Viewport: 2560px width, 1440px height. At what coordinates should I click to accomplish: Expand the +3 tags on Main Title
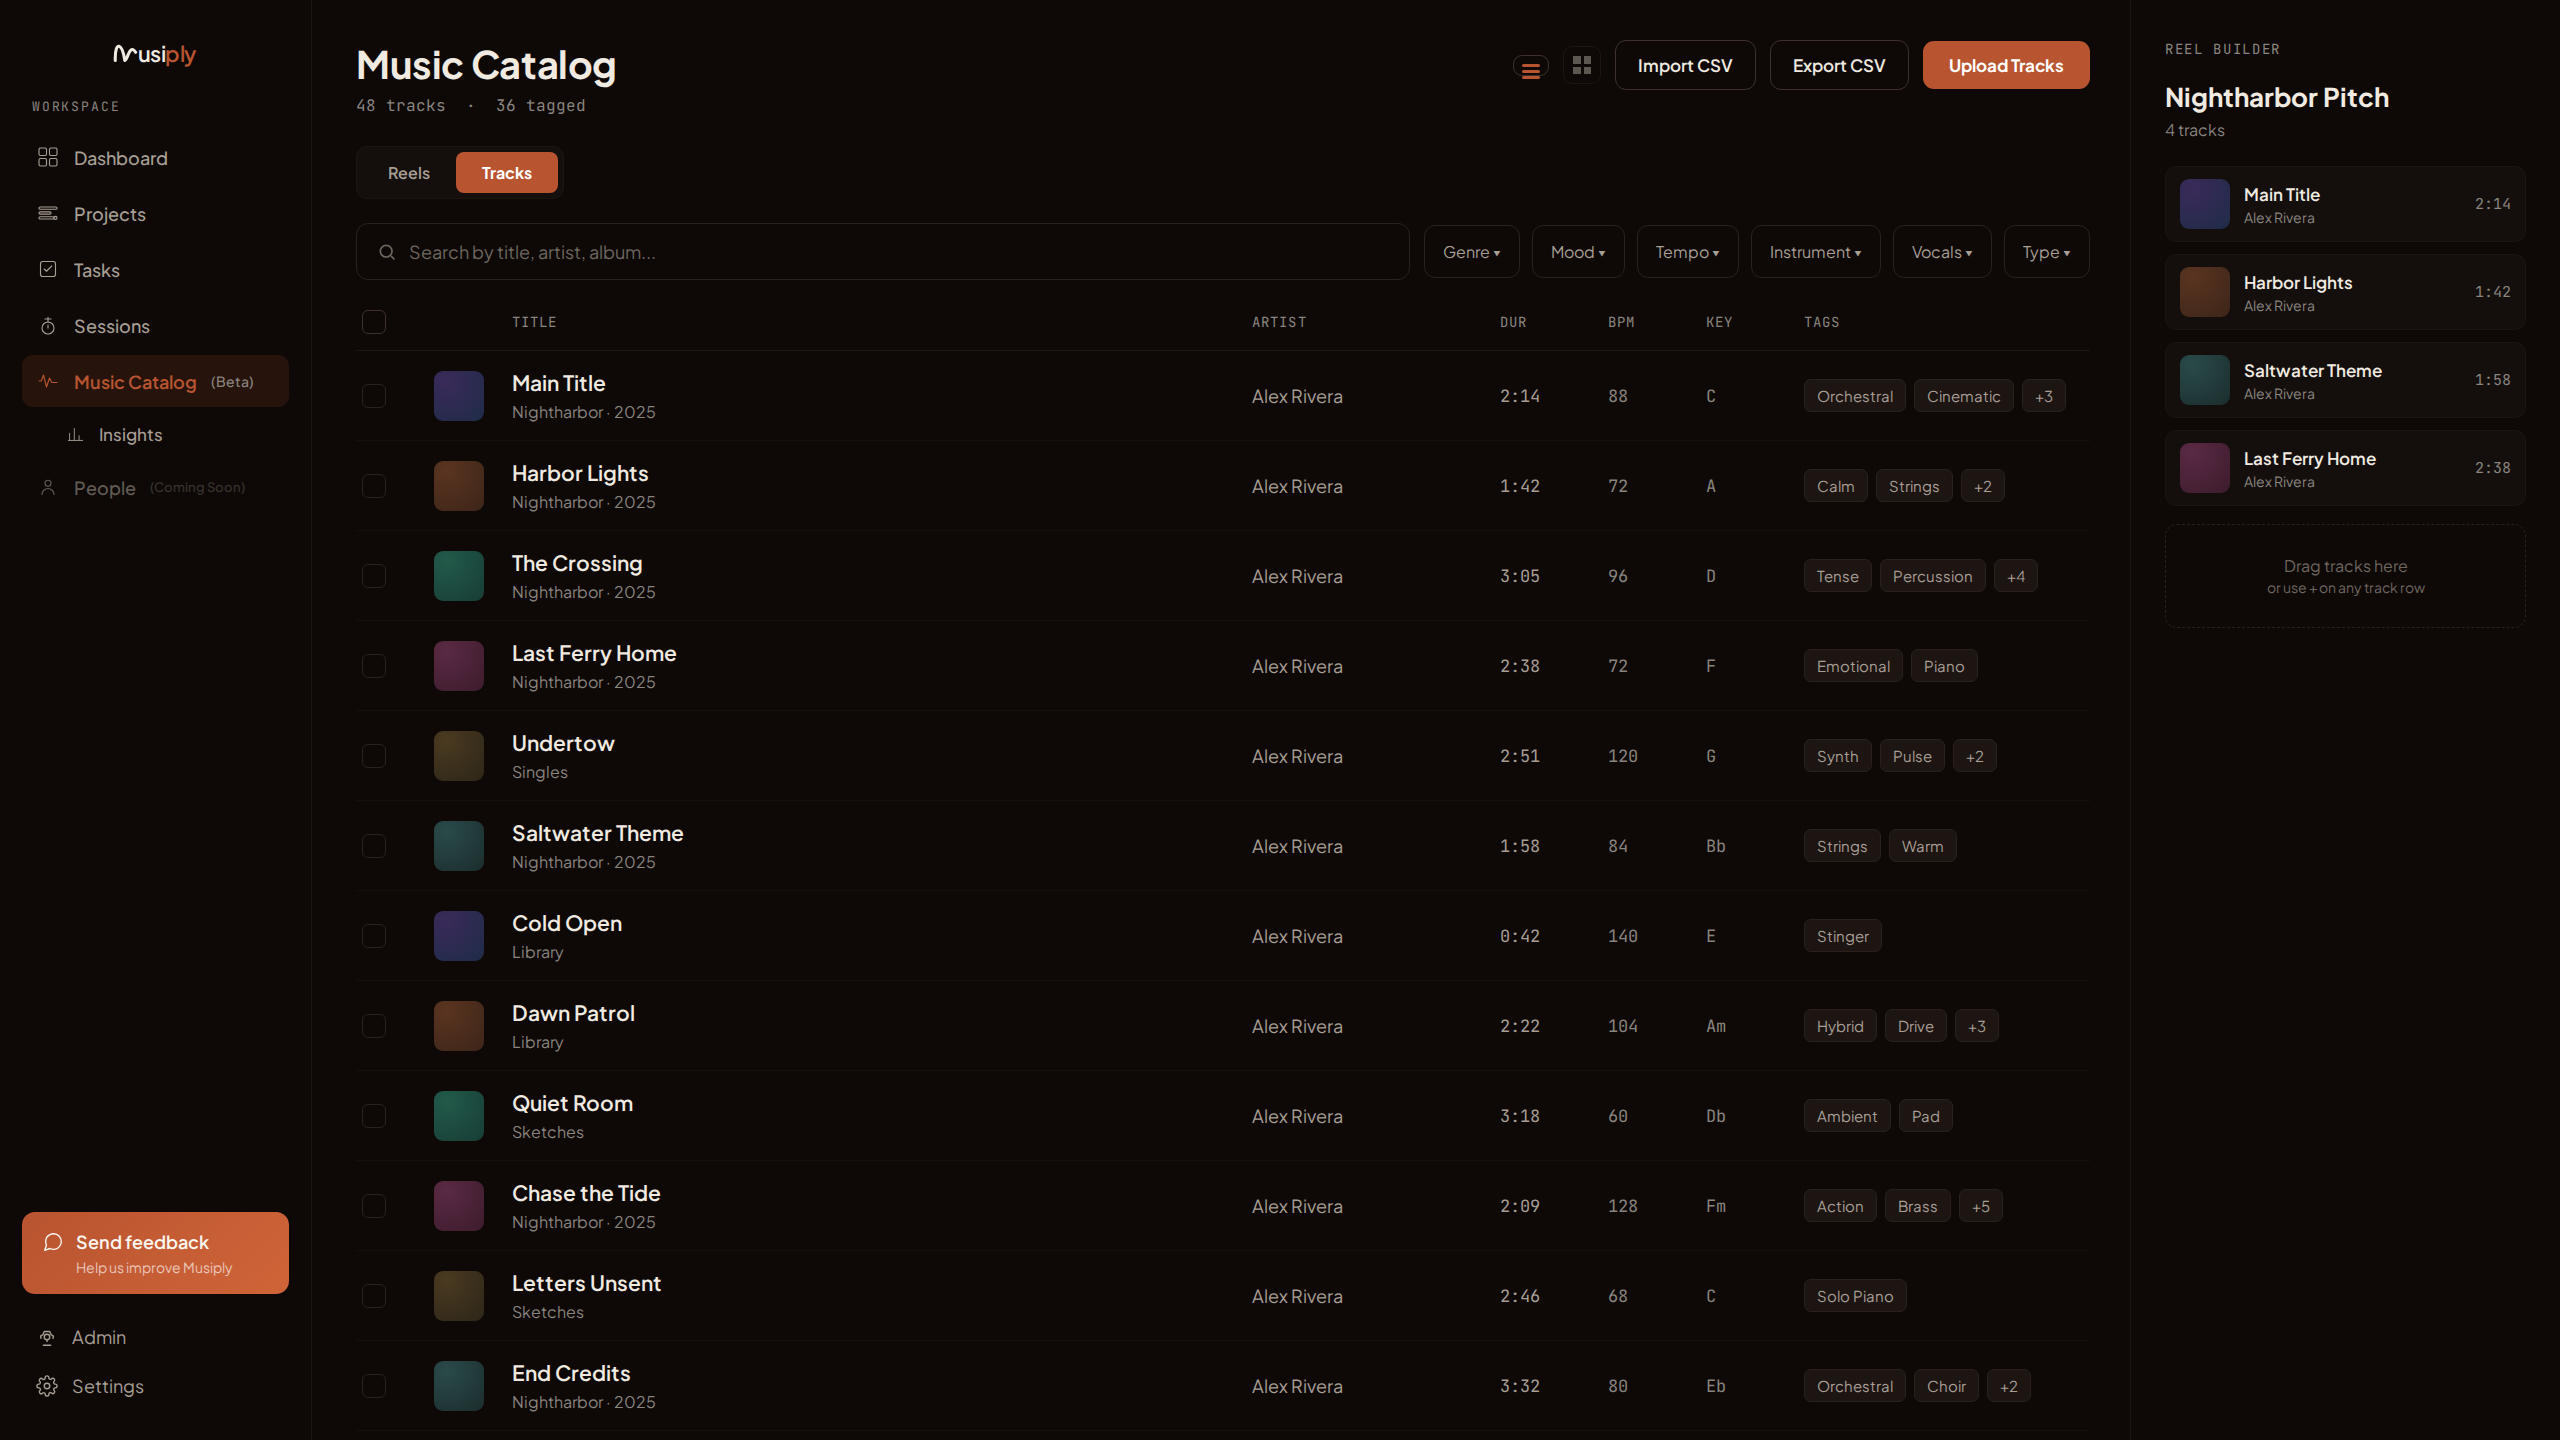pos(2044,396)
